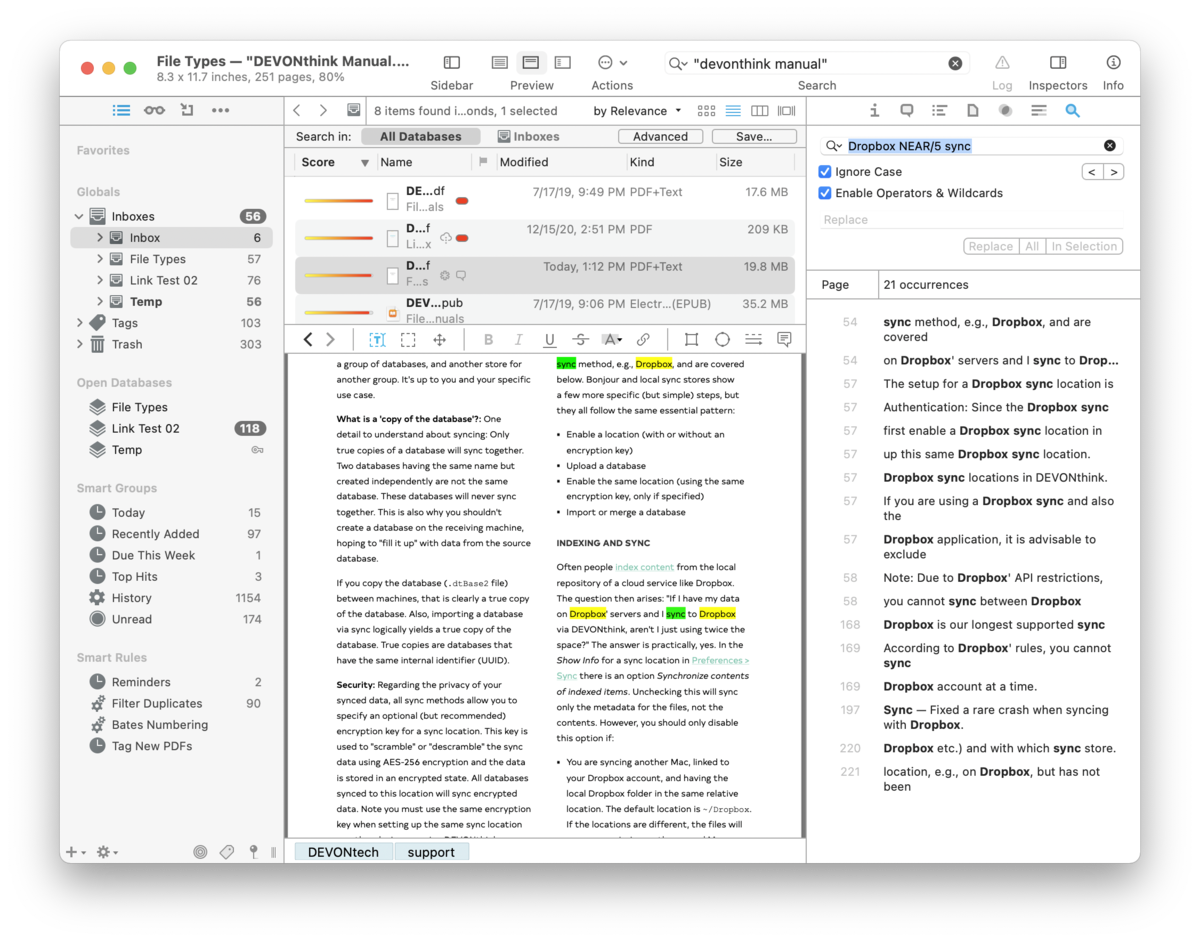Show the Info panel
Screen dimensions: 1200x942
[1113, 63]
